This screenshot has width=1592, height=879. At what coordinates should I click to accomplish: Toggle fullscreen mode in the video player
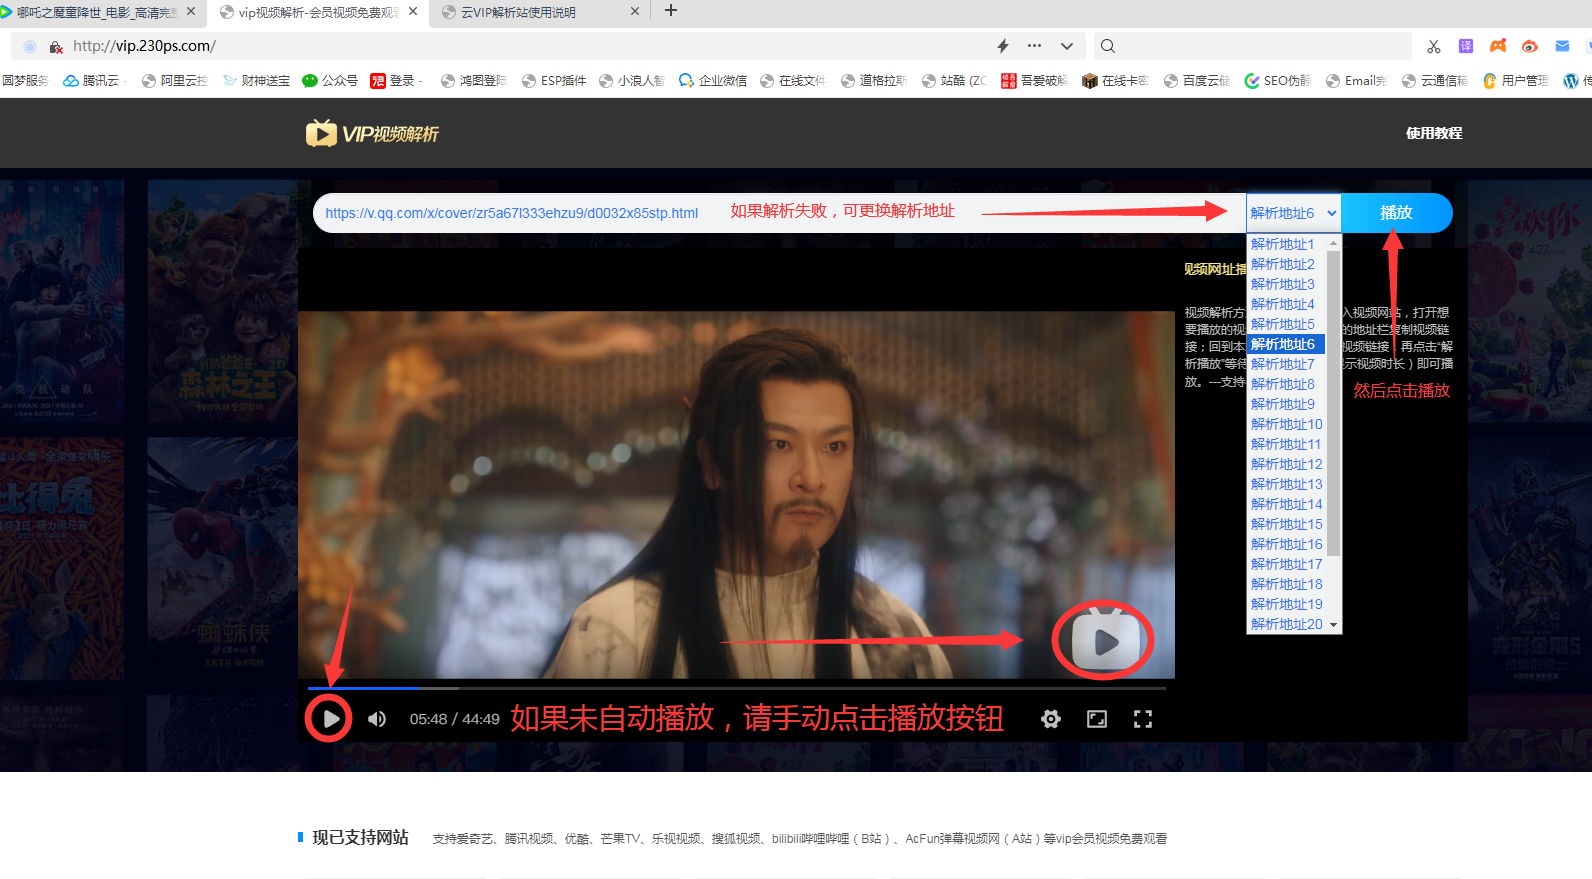(x=1143, y=719)
